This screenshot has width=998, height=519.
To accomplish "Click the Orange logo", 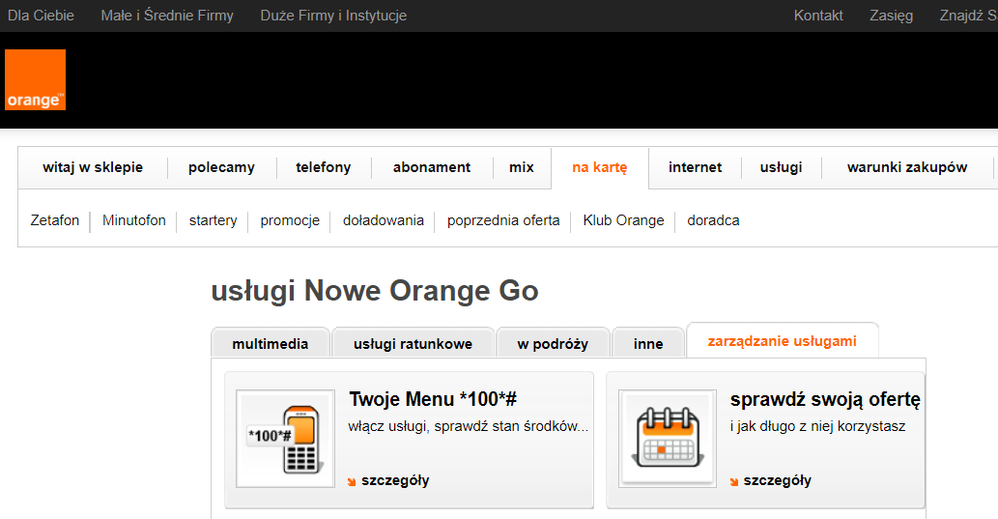I will tap(35, 80).
